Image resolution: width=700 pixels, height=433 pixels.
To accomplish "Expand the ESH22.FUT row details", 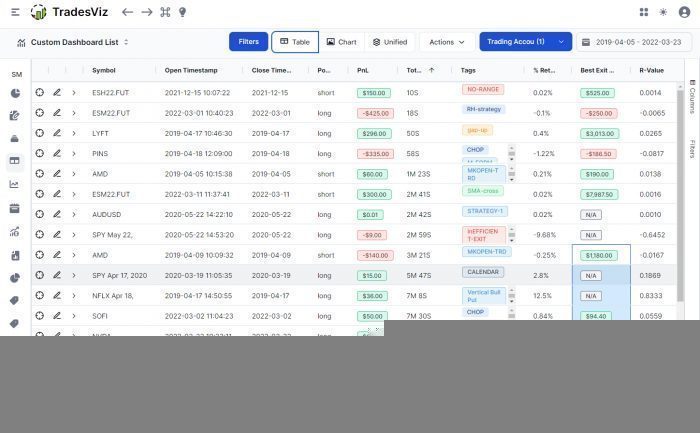I will (74, 93).
